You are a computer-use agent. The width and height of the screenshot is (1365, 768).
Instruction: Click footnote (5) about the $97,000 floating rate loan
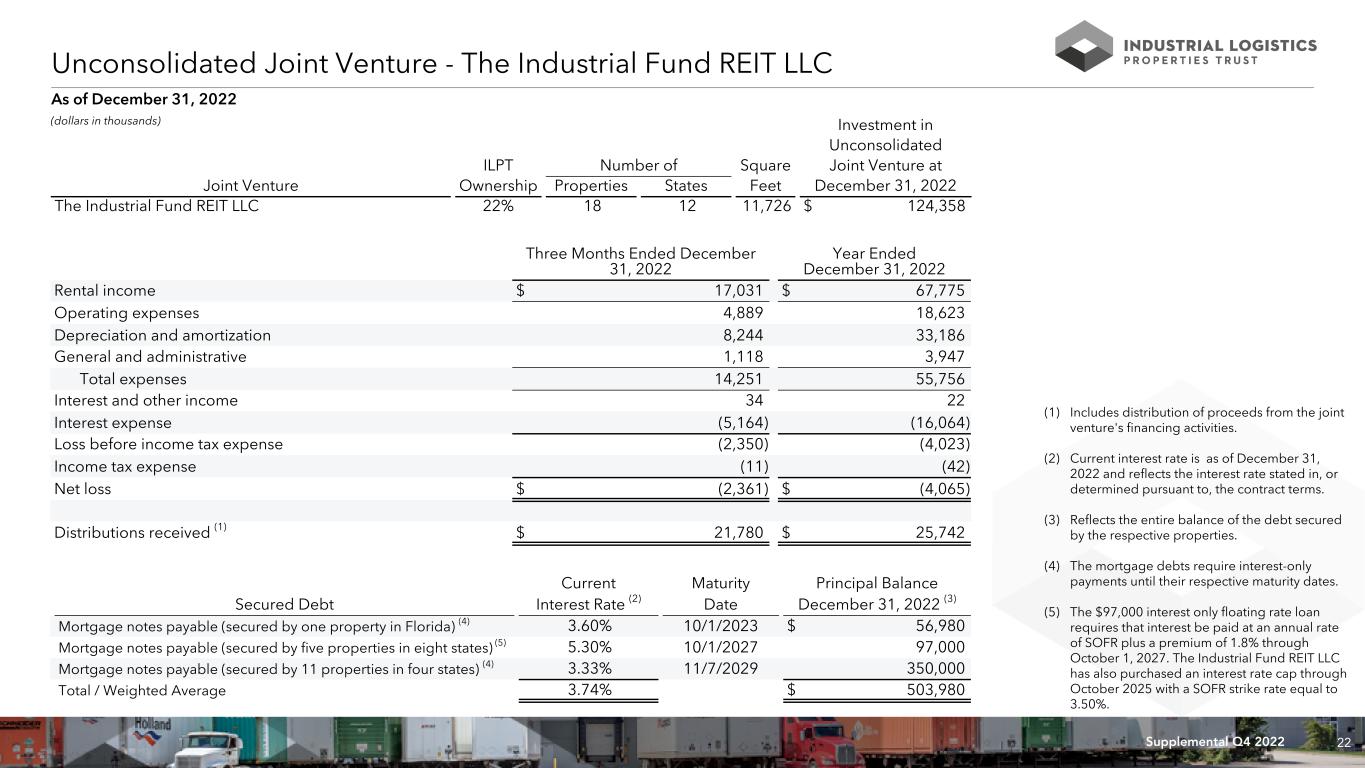(x=1205, y=657)
